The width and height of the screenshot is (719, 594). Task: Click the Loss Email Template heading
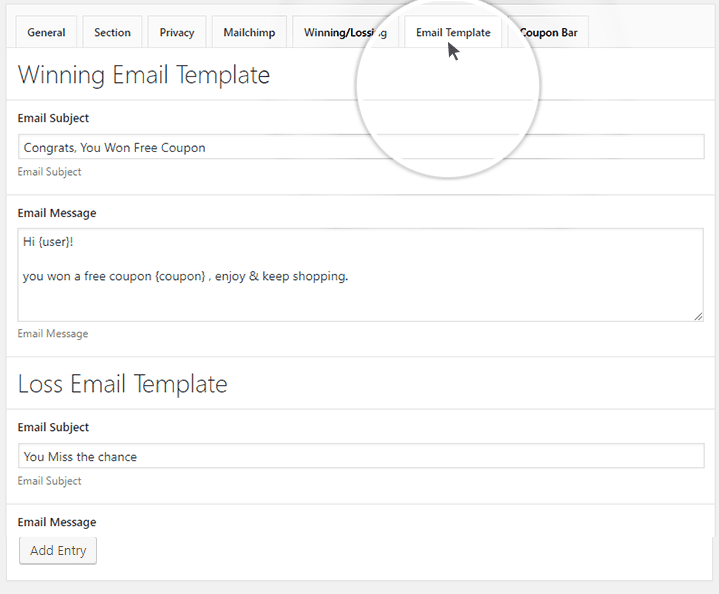pyautogui.click(x=123, y=384)
